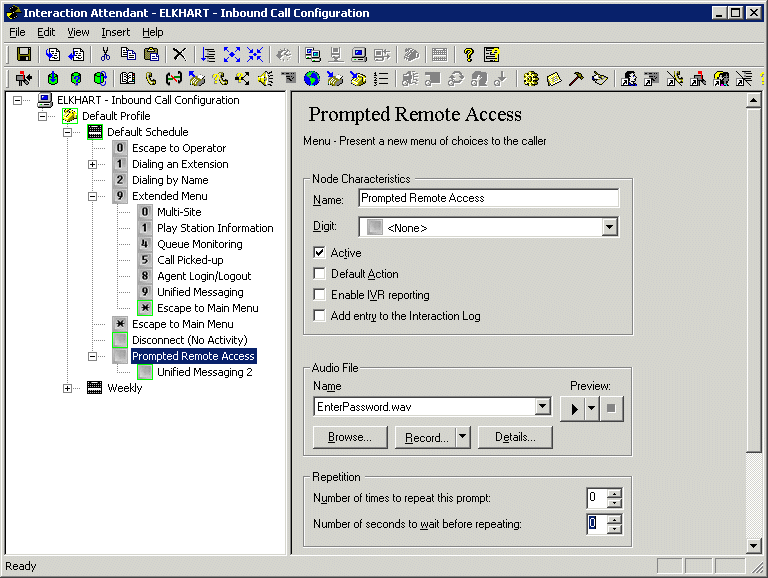Open the Insert menu
Viewport: 768px width, 578px height.
point(115,32)
